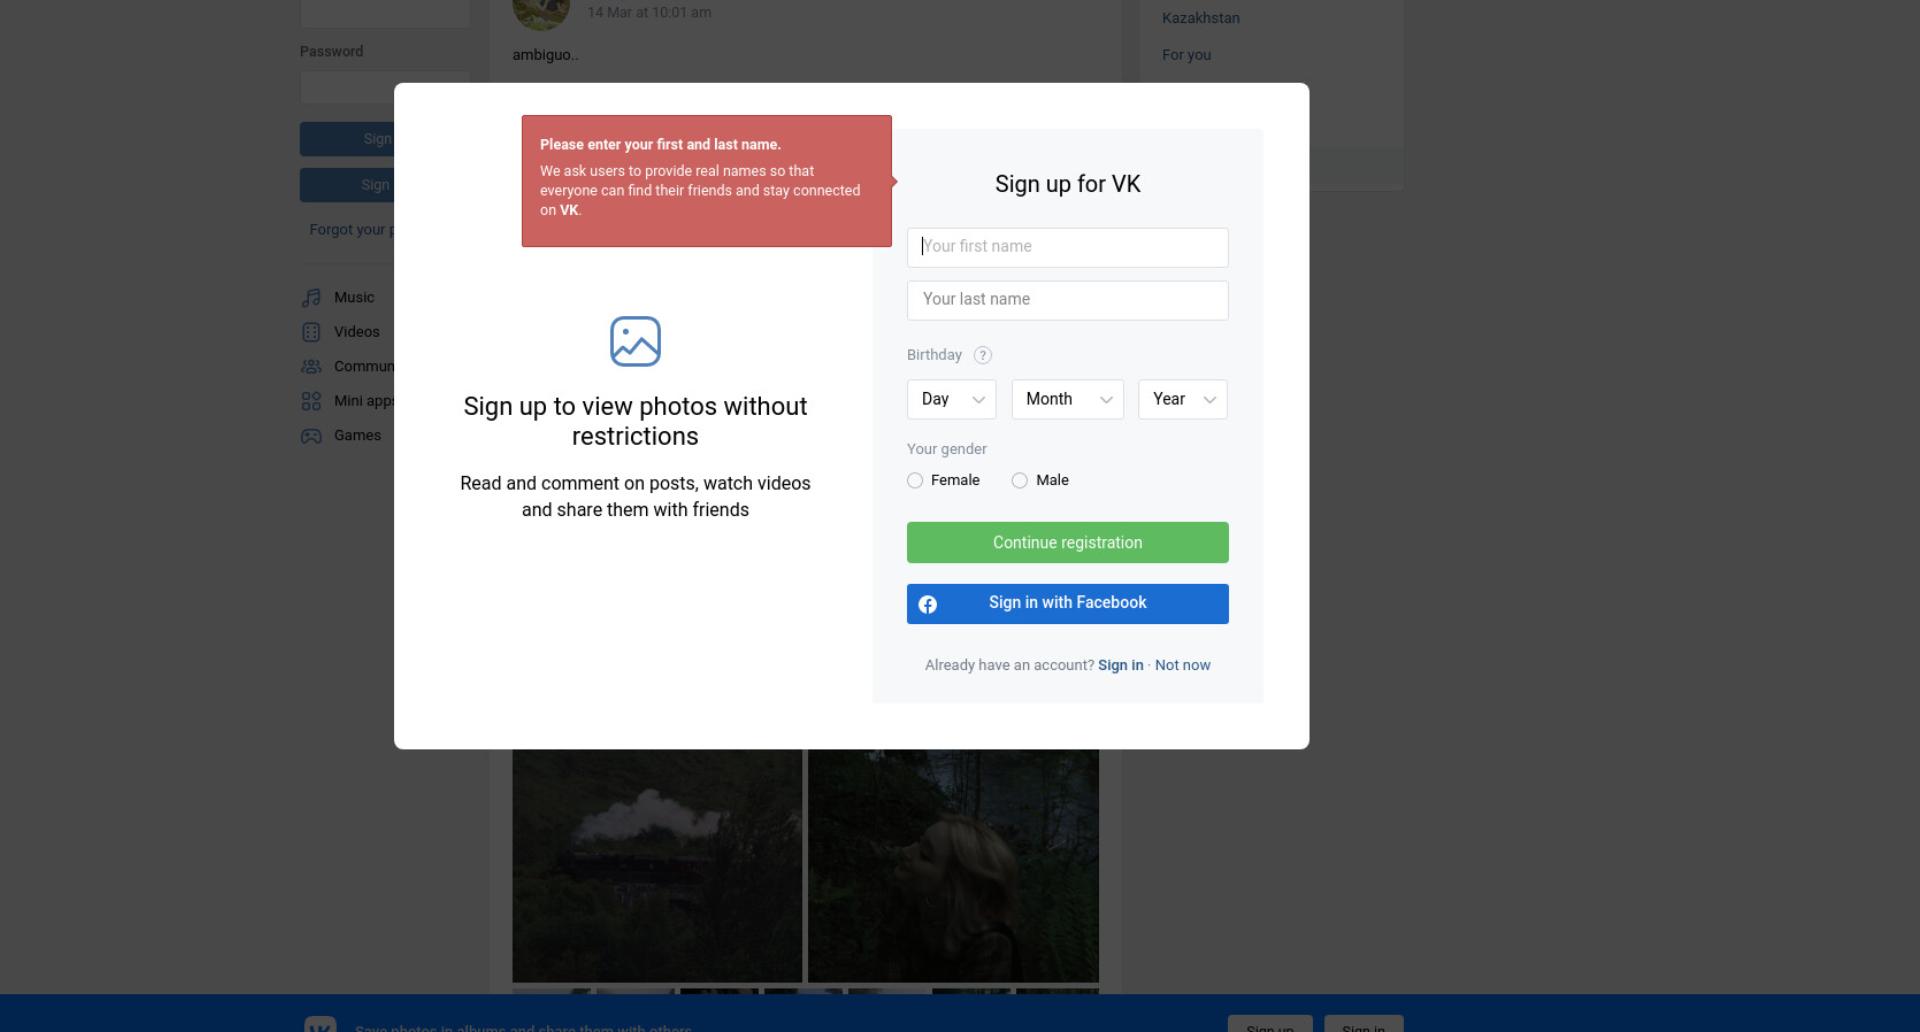This screenshot has width=1920, height=1032.
Task: Click the post date 14 Mar at 10:01 am
Action: pos(649,12)
